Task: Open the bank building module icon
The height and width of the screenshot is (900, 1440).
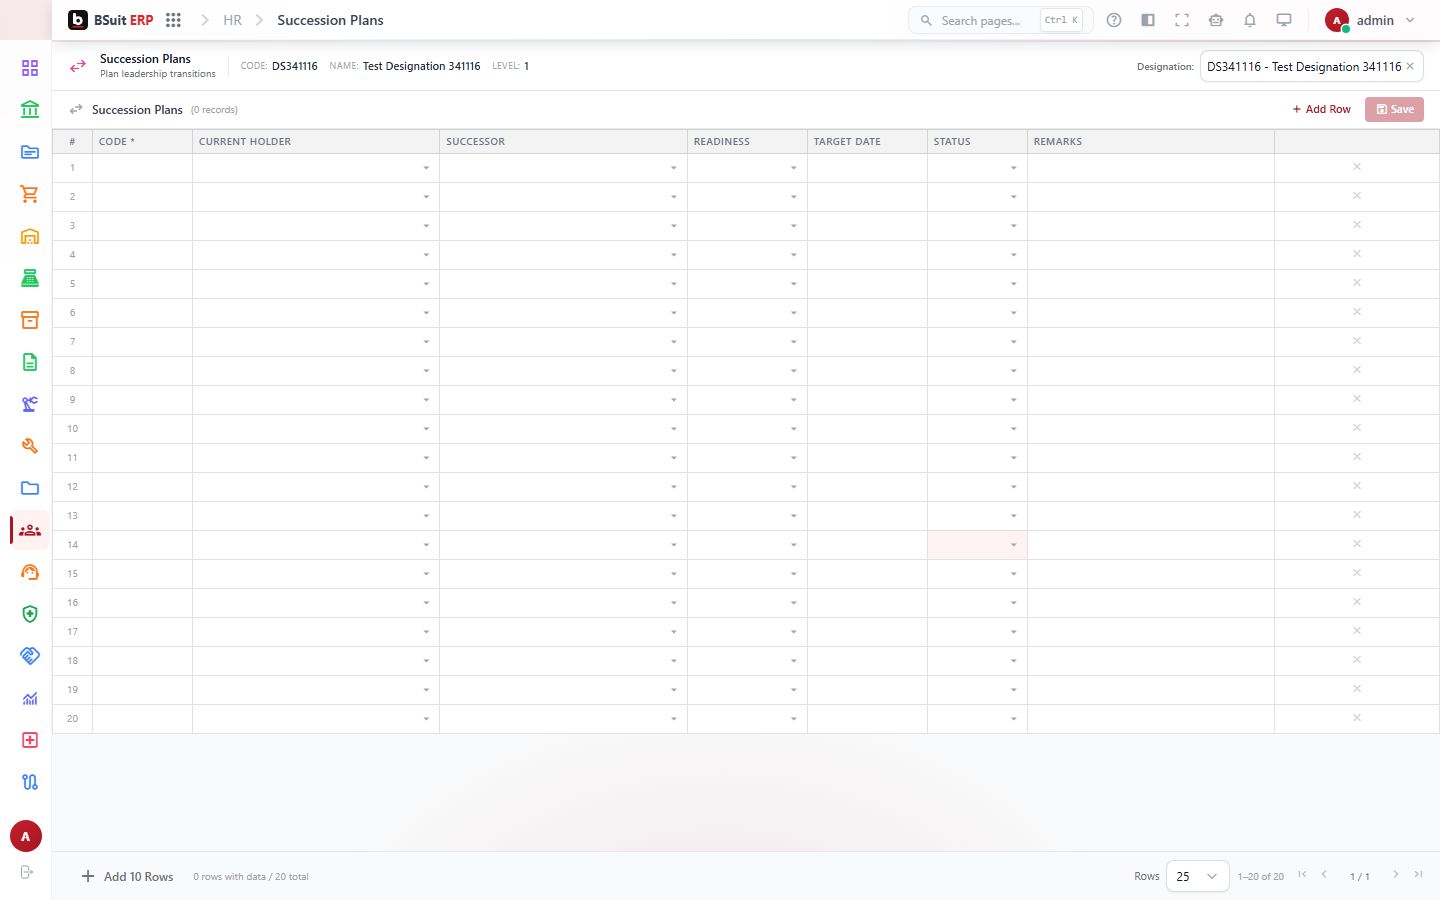Action: tap(30, 110)
